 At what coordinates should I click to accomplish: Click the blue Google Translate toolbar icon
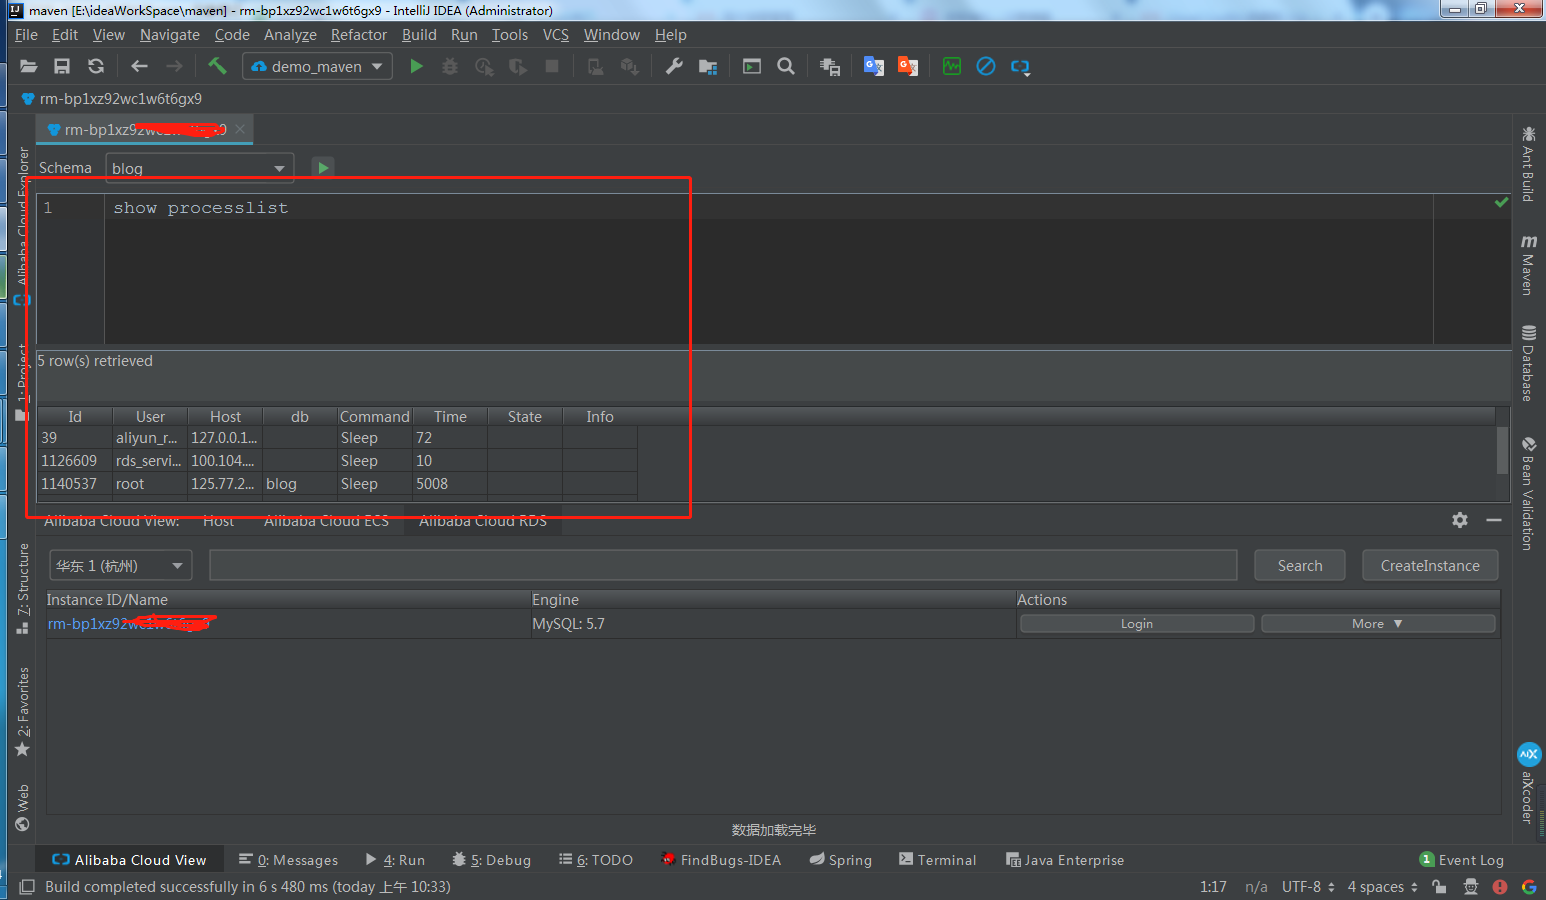tap(874, 66)
